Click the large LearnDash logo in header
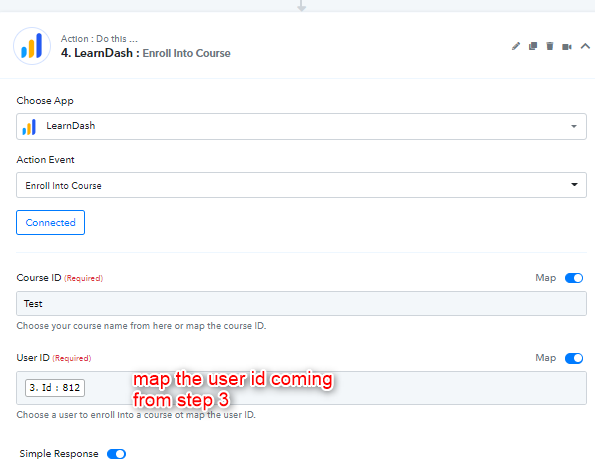Image resolution: width=595 pixels, height=476 pixels. [32, 46]
